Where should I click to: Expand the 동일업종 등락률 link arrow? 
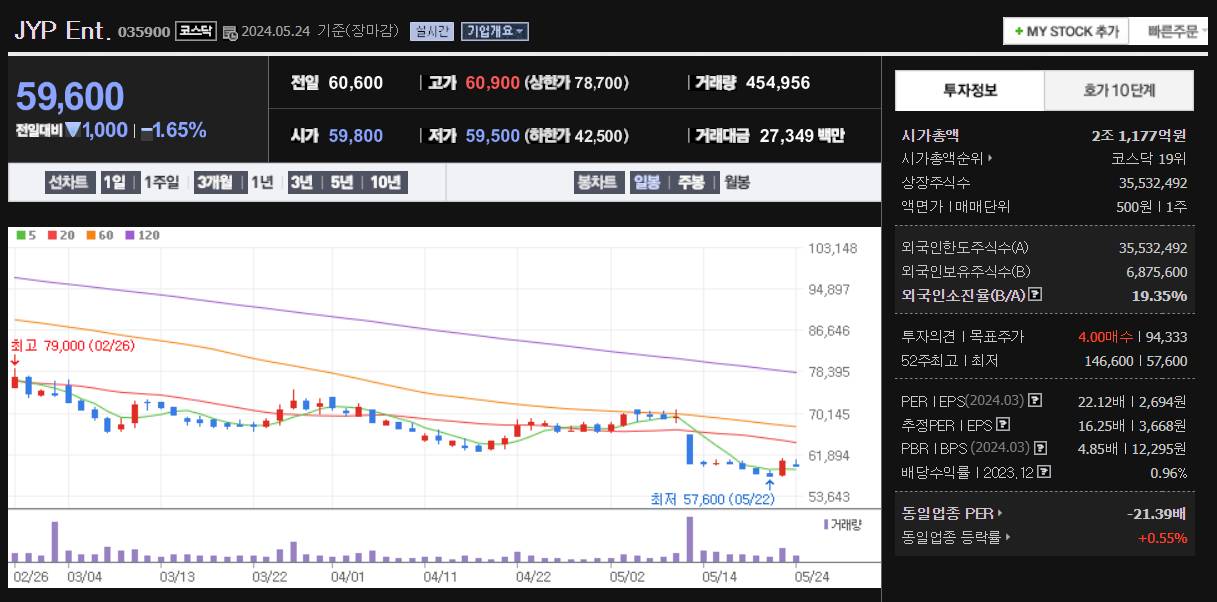(x=1008, y=538)
